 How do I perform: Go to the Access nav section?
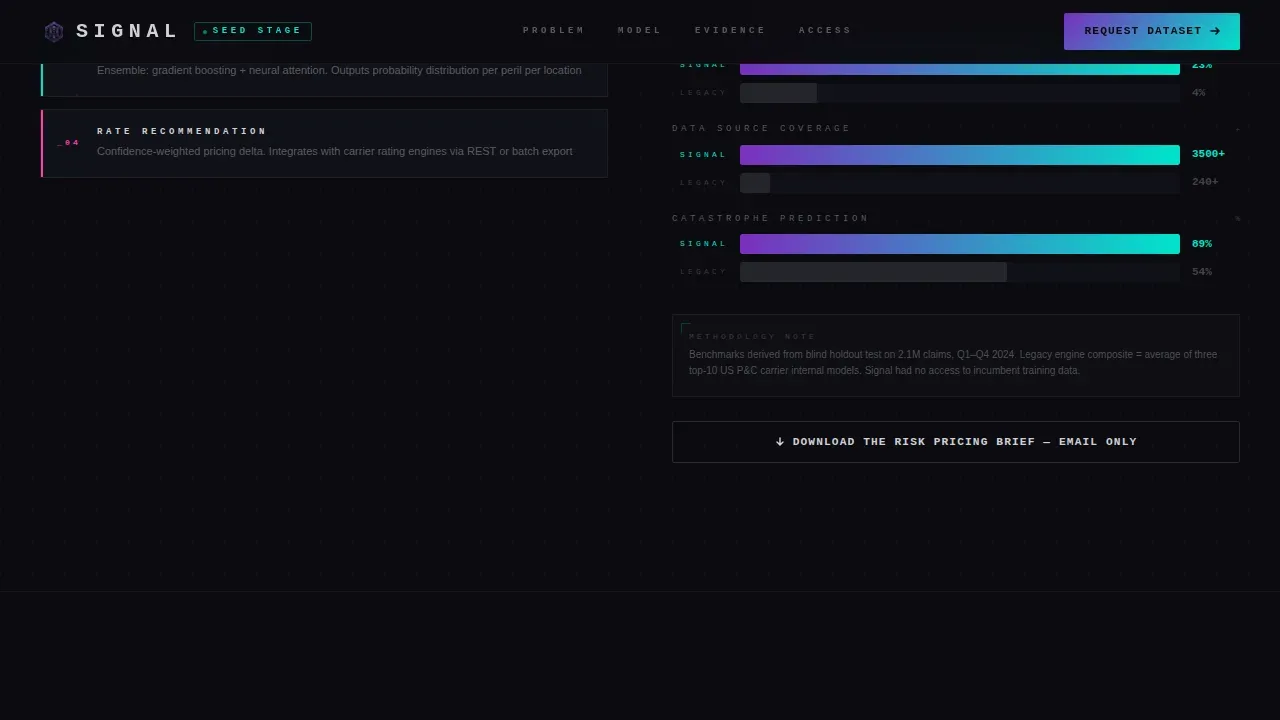tap(826, 31)
